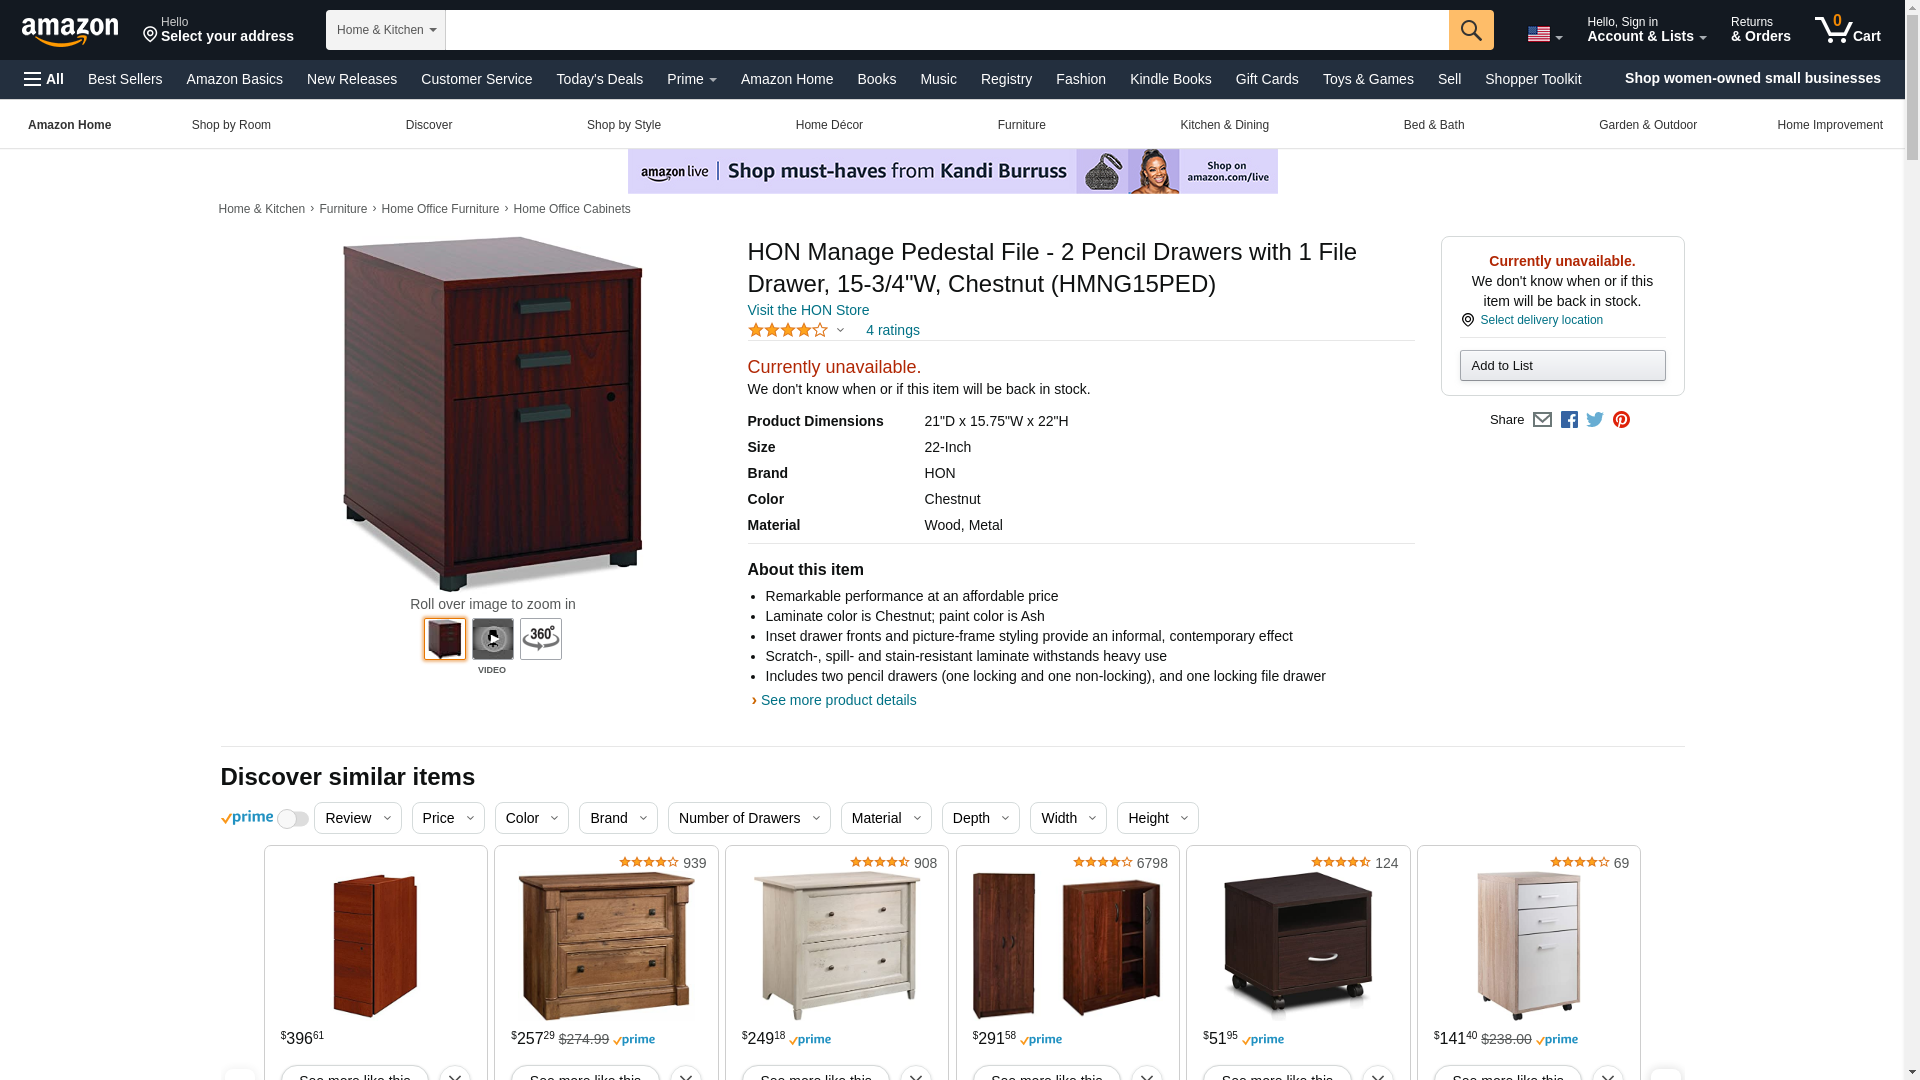Image resolution: width=1920 pixels, height=1080 pixels.
Task: Select the chestnut cabinet image thumbnail
Action: 445,639
